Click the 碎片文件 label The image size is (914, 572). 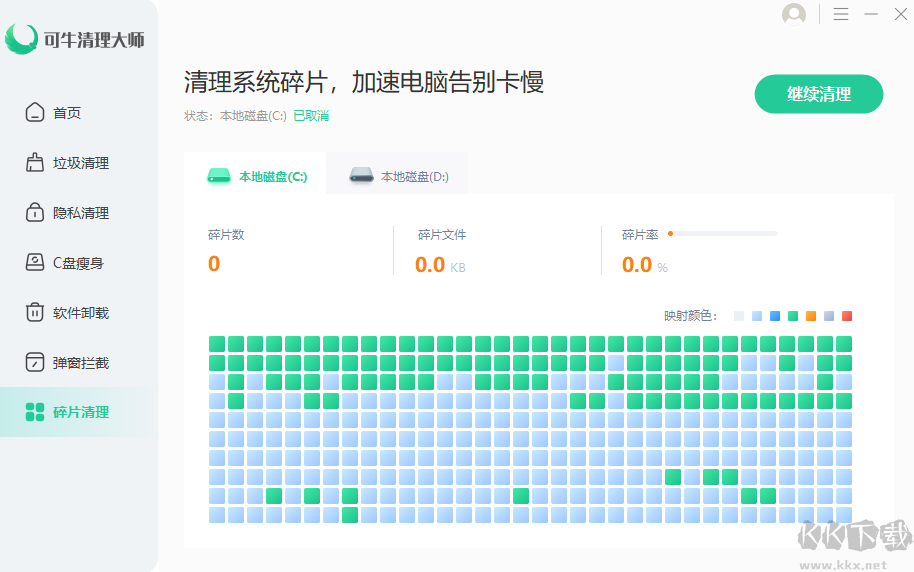442,235
